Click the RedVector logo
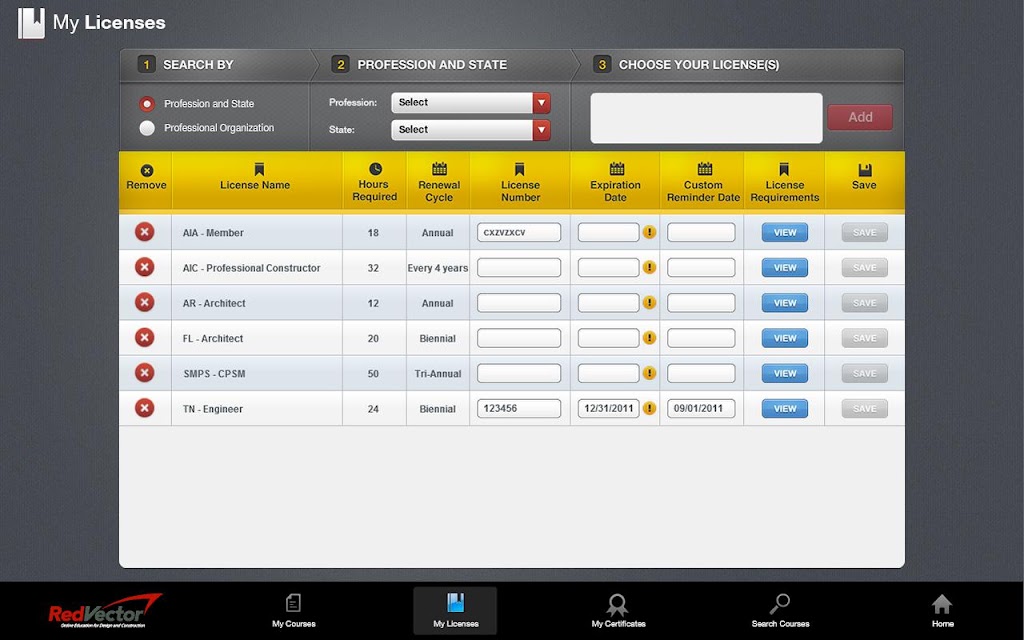 tap(104, 611)
